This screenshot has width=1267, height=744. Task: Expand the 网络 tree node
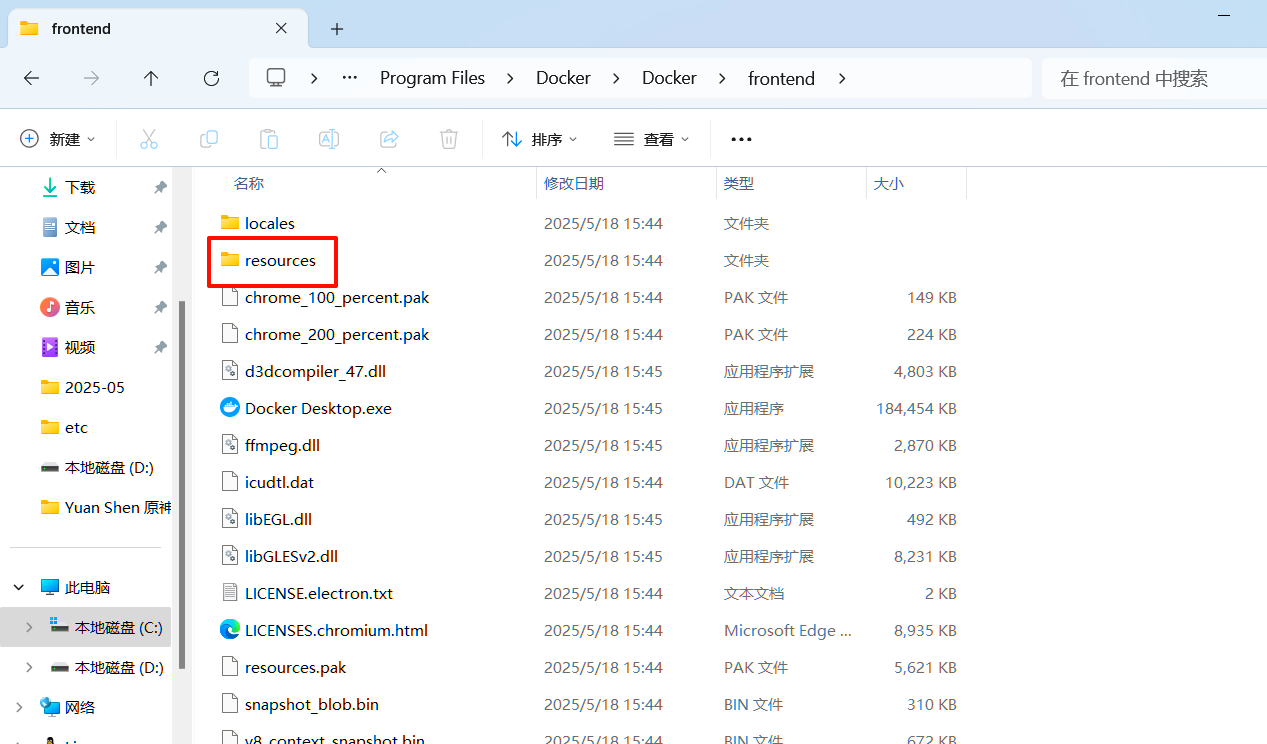point(19,707)
